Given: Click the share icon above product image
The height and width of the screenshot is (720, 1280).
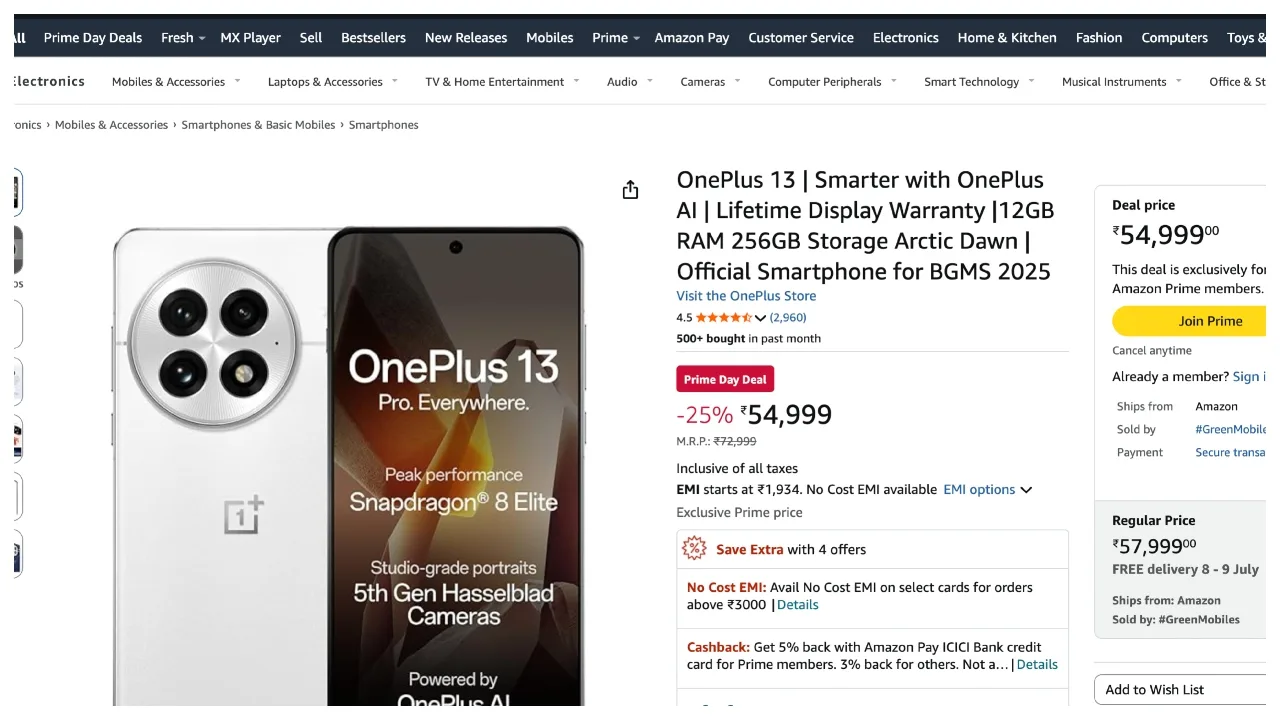Looking at the screenshot, I should [x=630, y=190].
